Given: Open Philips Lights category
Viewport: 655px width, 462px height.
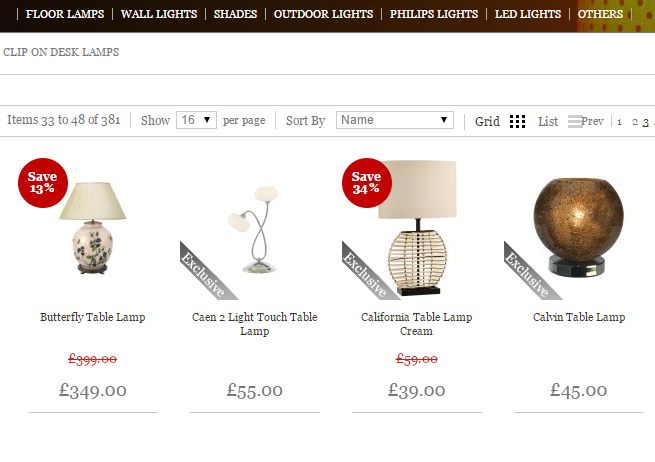Looking at the screenshot, I should point(434,14).
